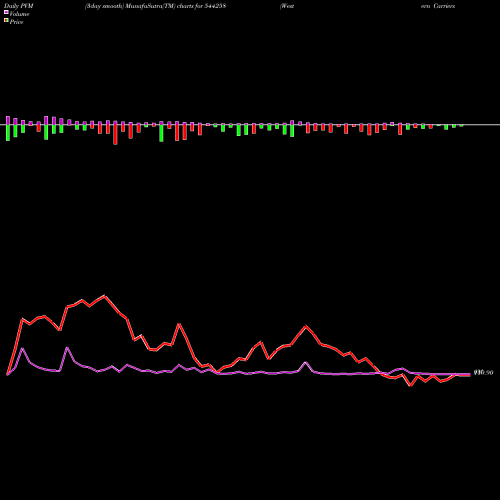Click the Volume legend color swatch
Viewport: 500px width, 500px height.
(6, 13)
